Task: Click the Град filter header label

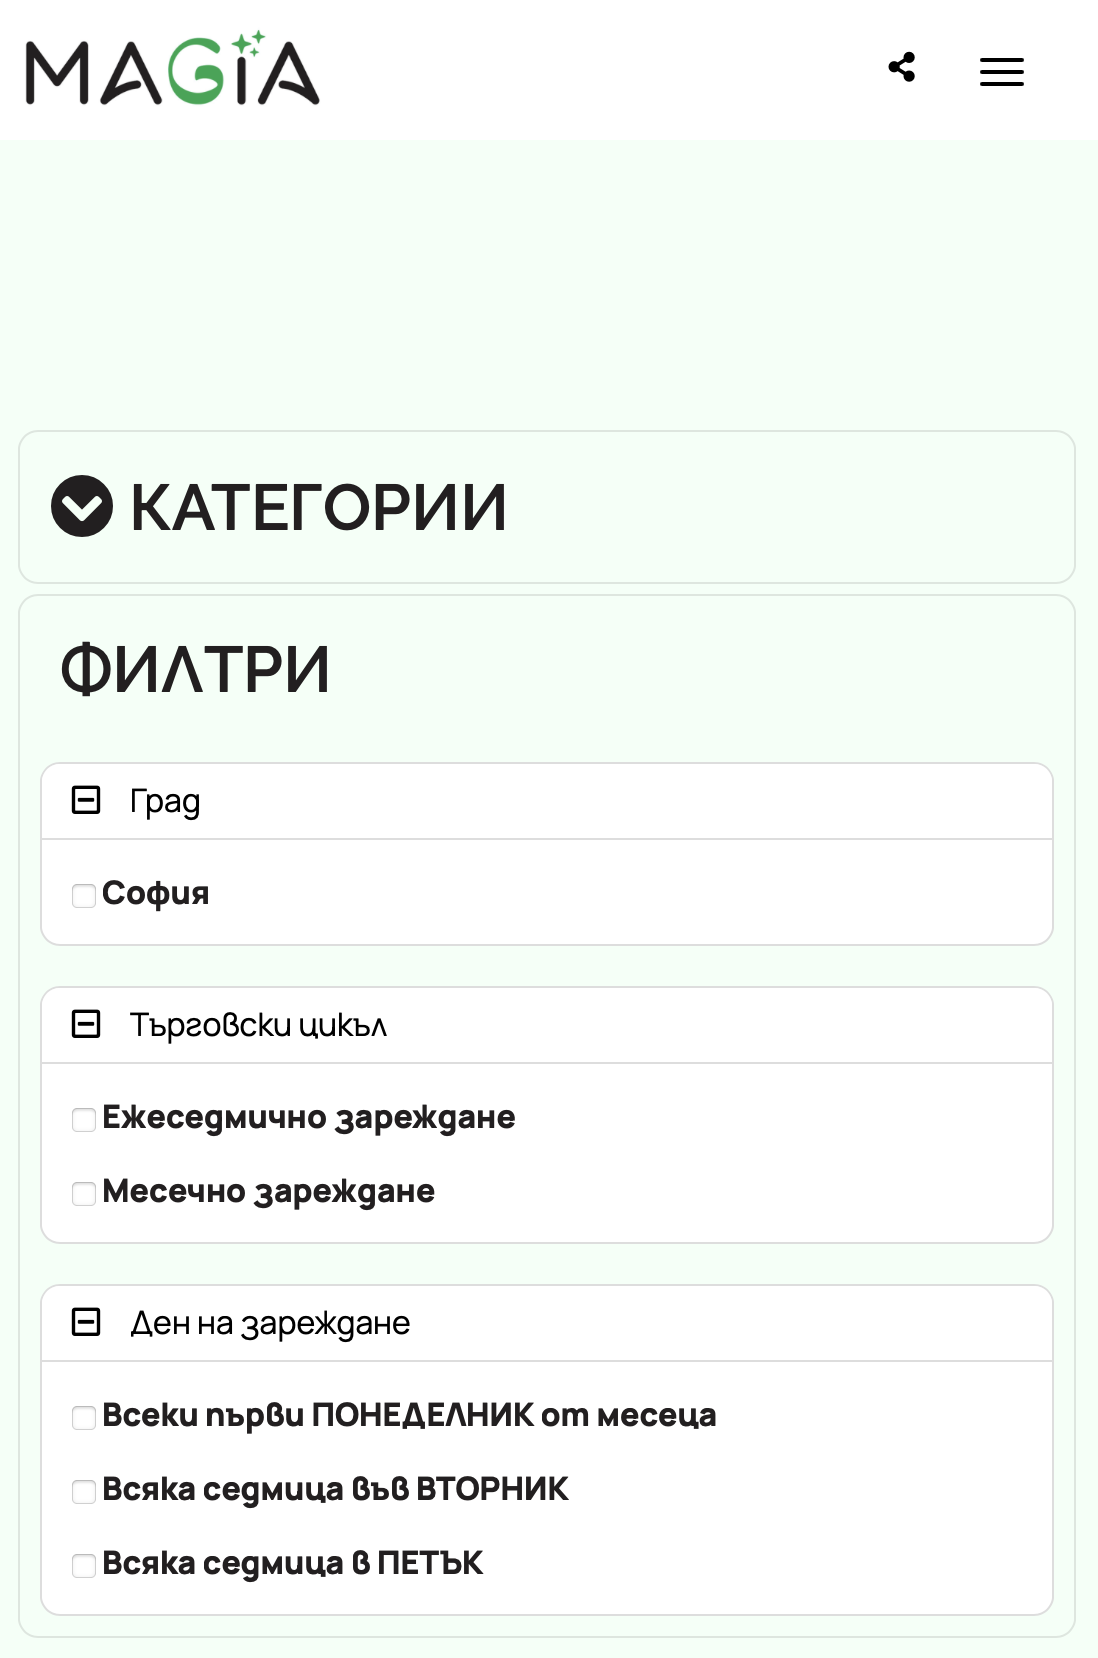Action: [x=165, y=801]
